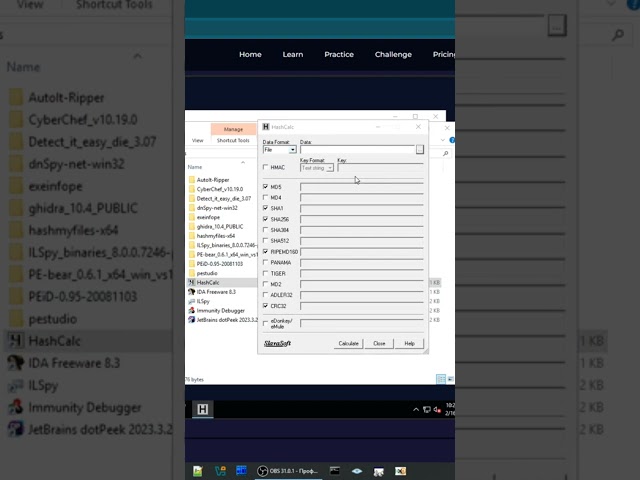The height and width of the screenshot is (480, 640).
Task: Click the Detect_it_easy_die_3.07 folder icon in Explorer list
Action: click(x=192, y=198)
